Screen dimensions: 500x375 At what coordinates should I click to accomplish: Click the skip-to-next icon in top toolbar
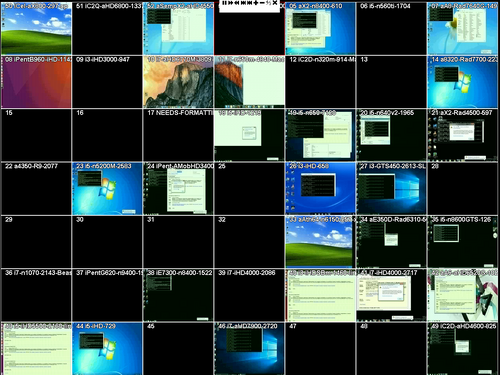point(243,3)
